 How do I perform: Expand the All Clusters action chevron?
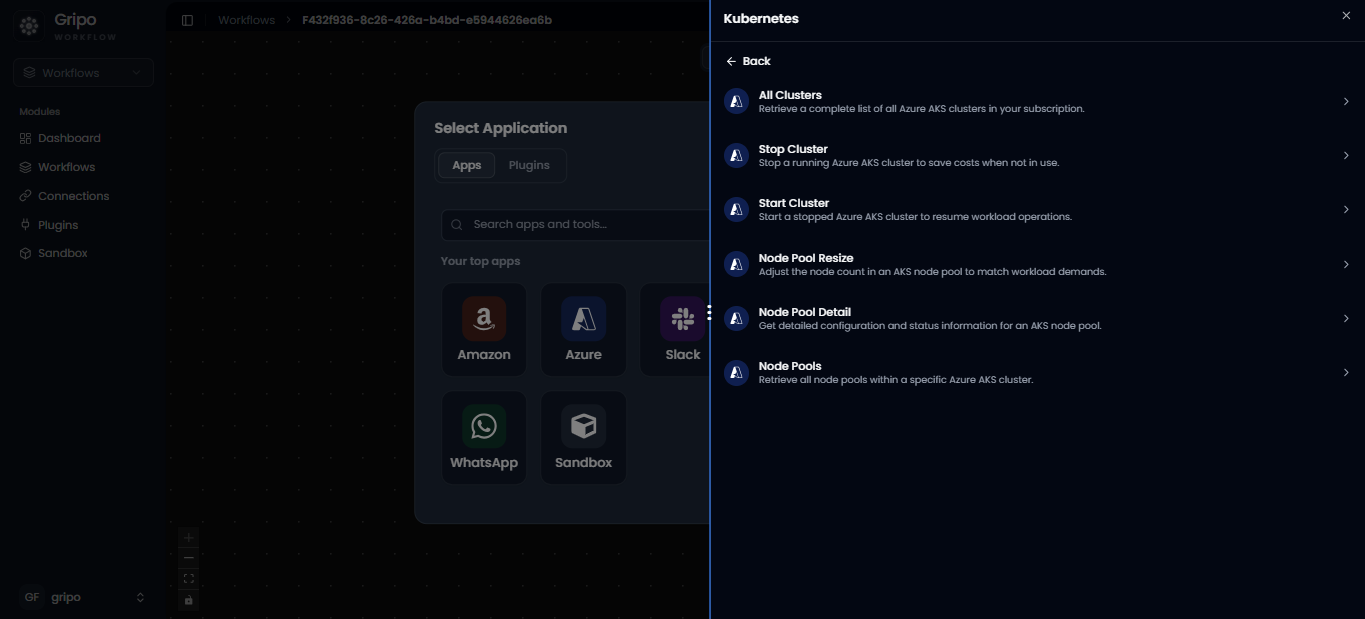(x=1346, y=101)
